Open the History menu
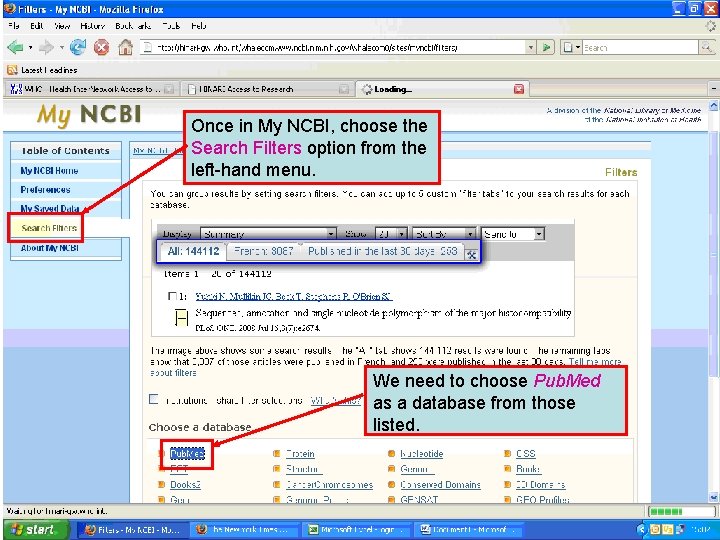 click(x=93, y=26)
